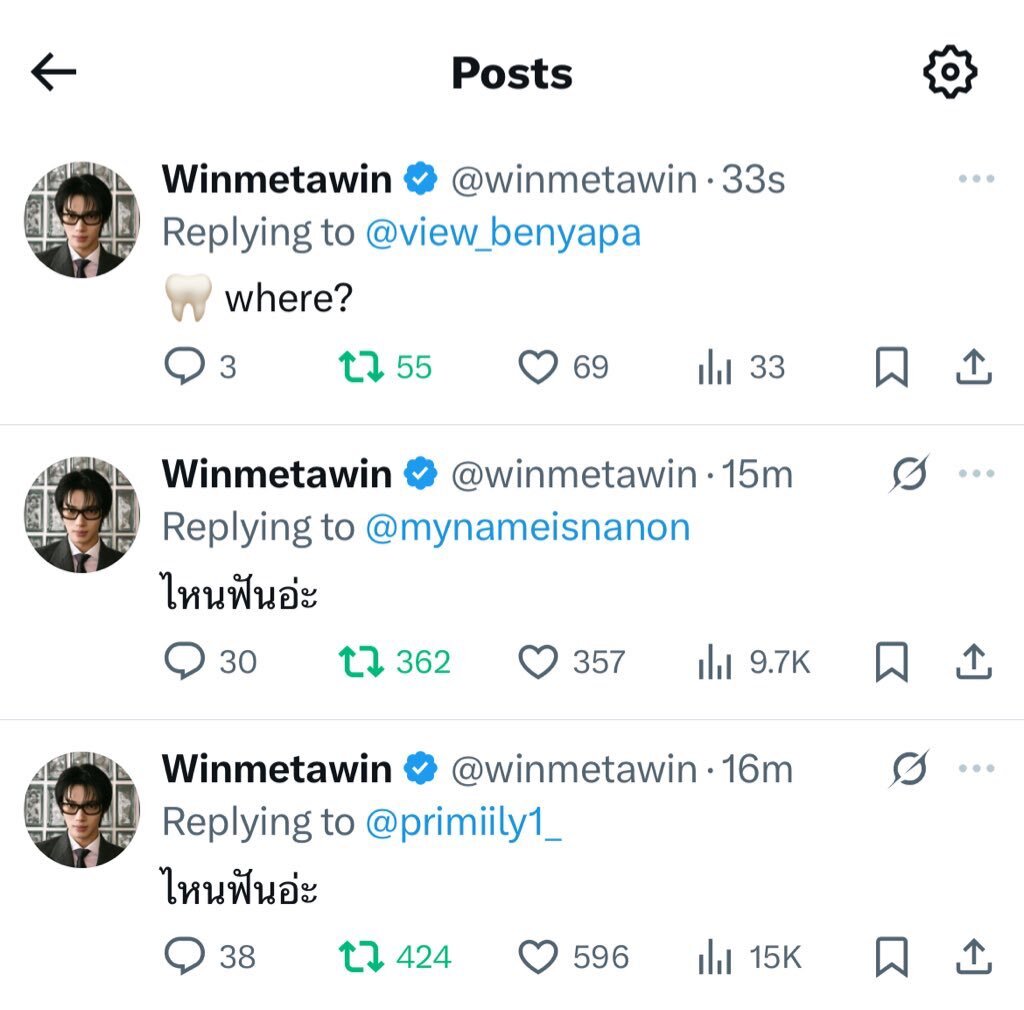This screenshot has width=1024, height=1010.
Task: Go back using the left arrow
Action: click(54, 72)
